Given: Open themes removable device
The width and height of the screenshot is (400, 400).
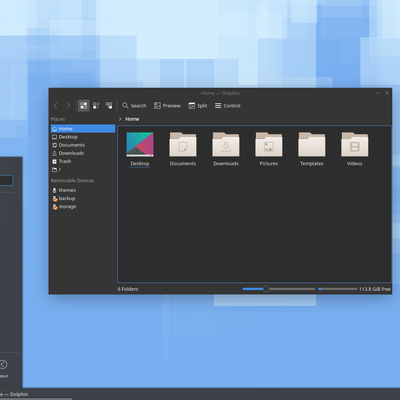Looking at the screenshot, I should point(83,190).
